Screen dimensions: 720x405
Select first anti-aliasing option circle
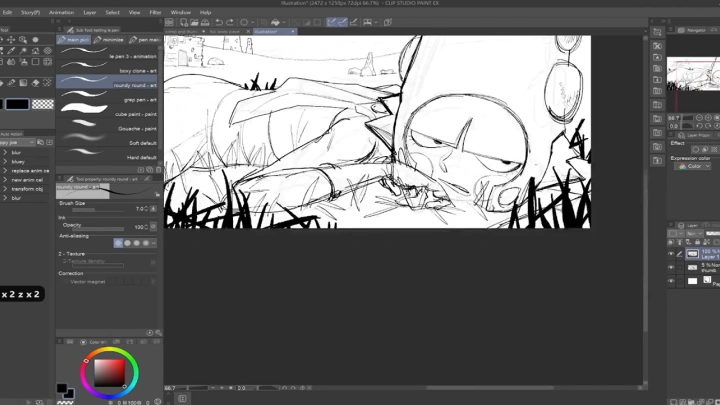click(118, 243)
